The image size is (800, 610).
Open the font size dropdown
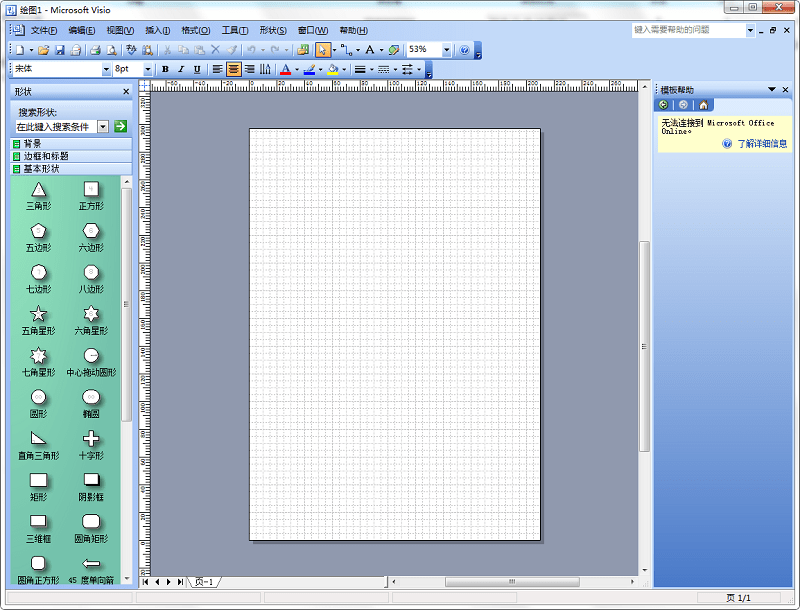pyautogui.click(x=145, y=68)
